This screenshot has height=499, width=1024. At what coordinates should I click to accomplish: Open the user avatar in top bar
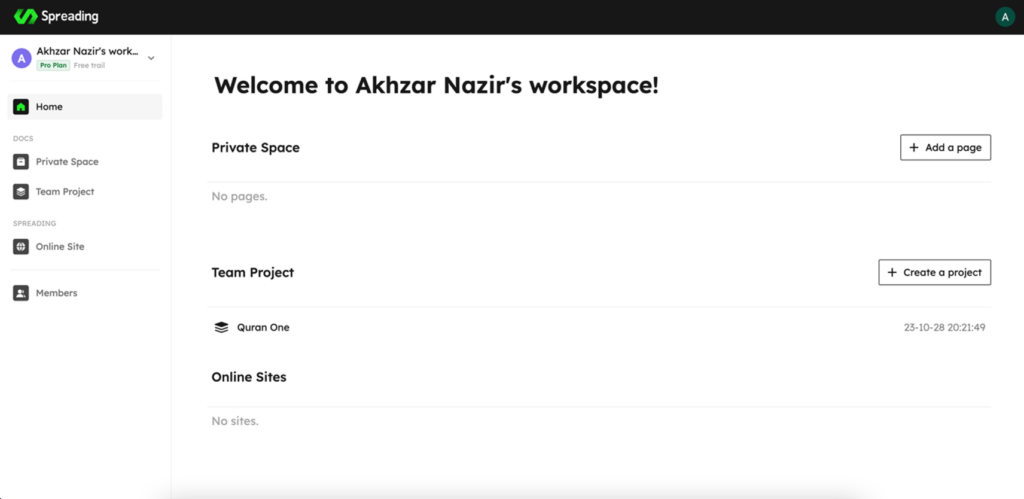click(1004, 17)
